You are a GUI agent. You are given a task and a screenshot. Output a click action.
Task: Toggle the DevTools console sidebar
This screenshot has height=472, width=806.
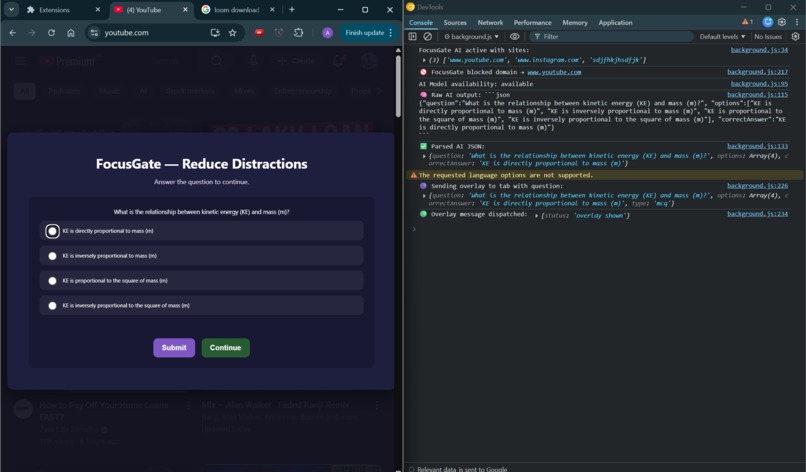point(412,37)
